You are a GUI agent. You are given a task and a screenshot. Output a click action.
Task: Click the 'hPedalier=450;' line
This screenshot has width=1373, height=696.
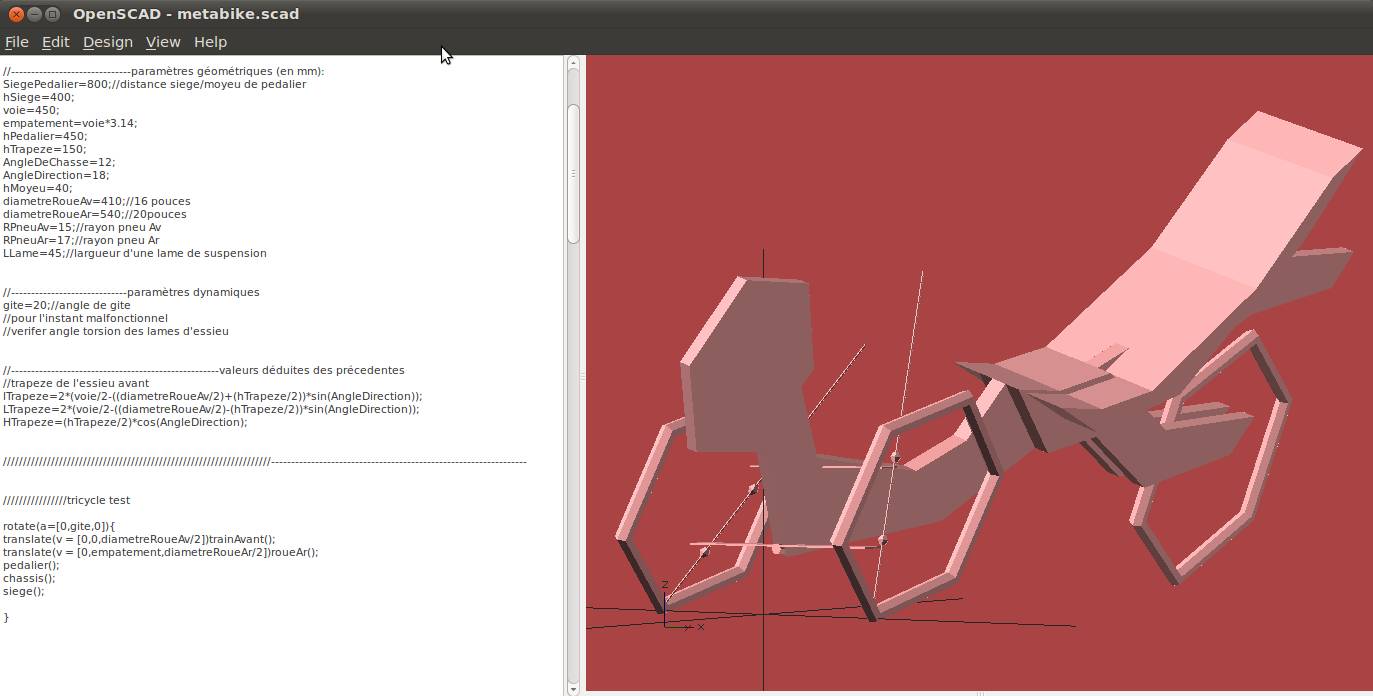(x=45, y=136)
